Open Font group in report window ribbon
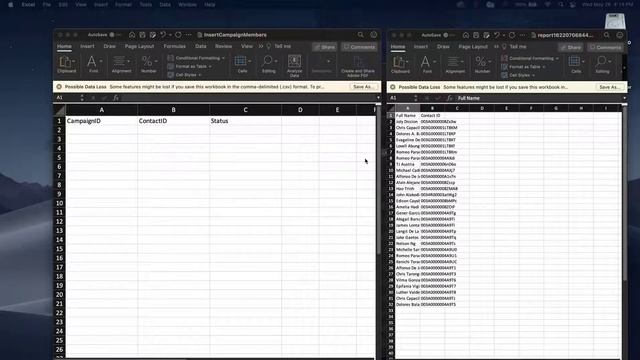 click(x=427, y=65)
